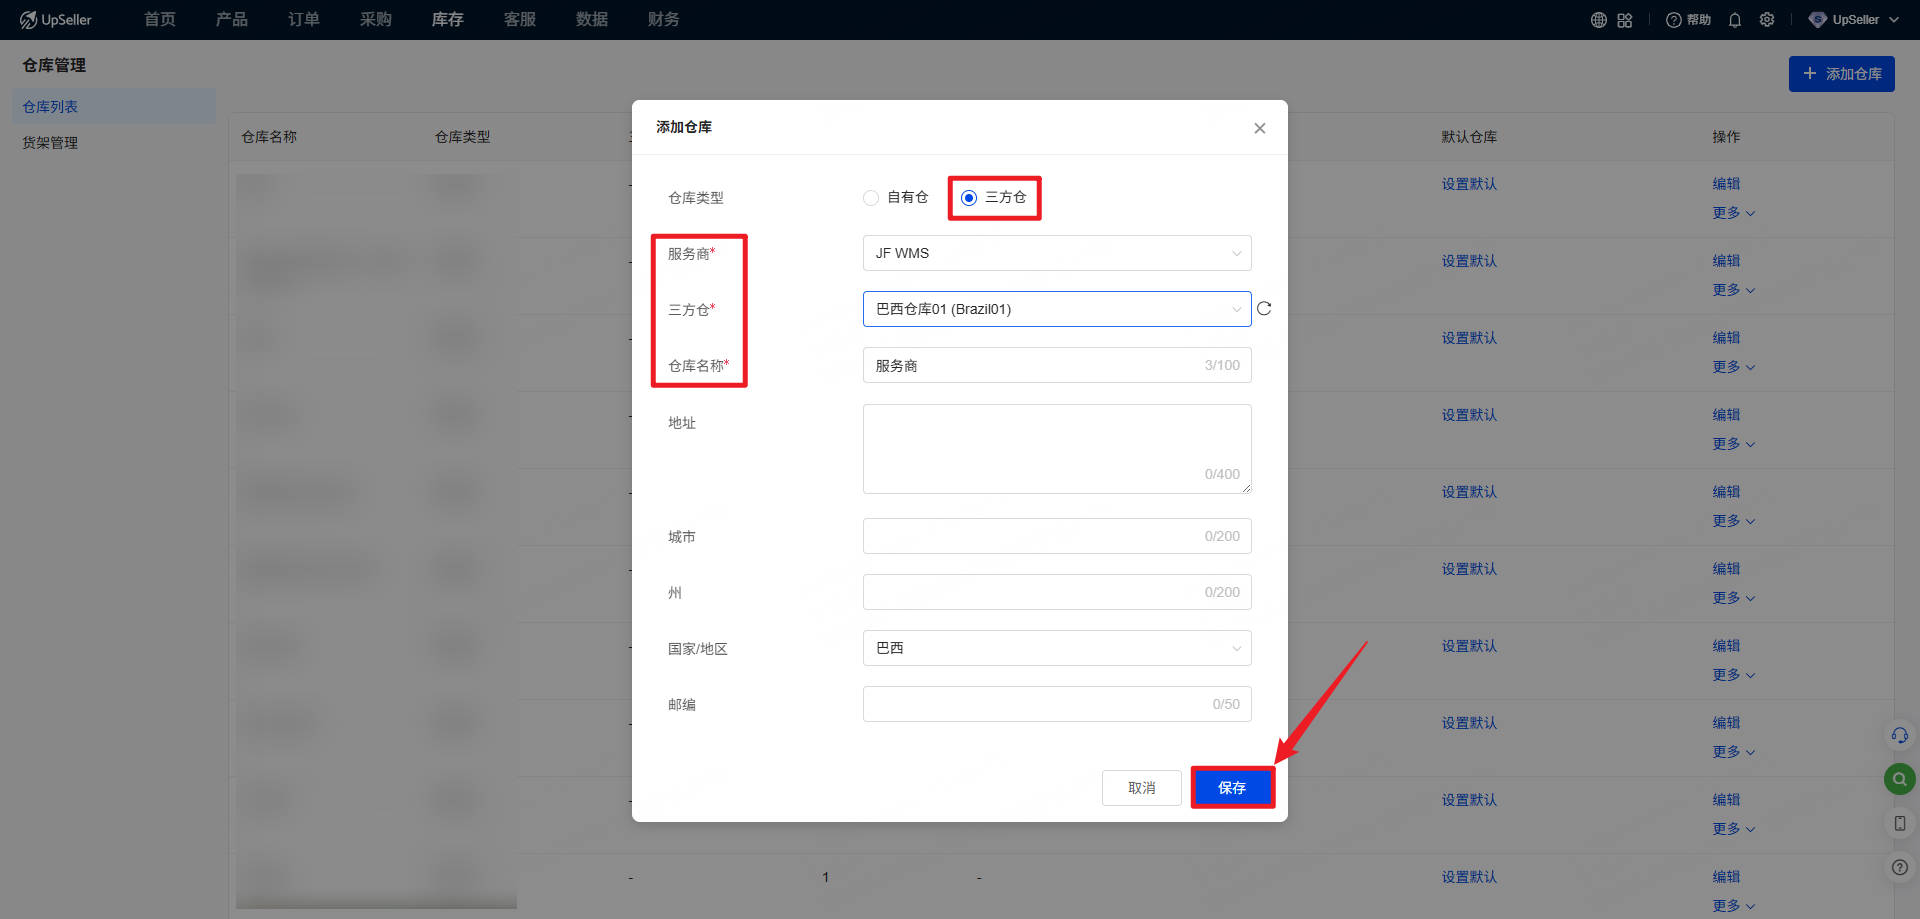Click the green search floating icon

[x=1899, y=779]
